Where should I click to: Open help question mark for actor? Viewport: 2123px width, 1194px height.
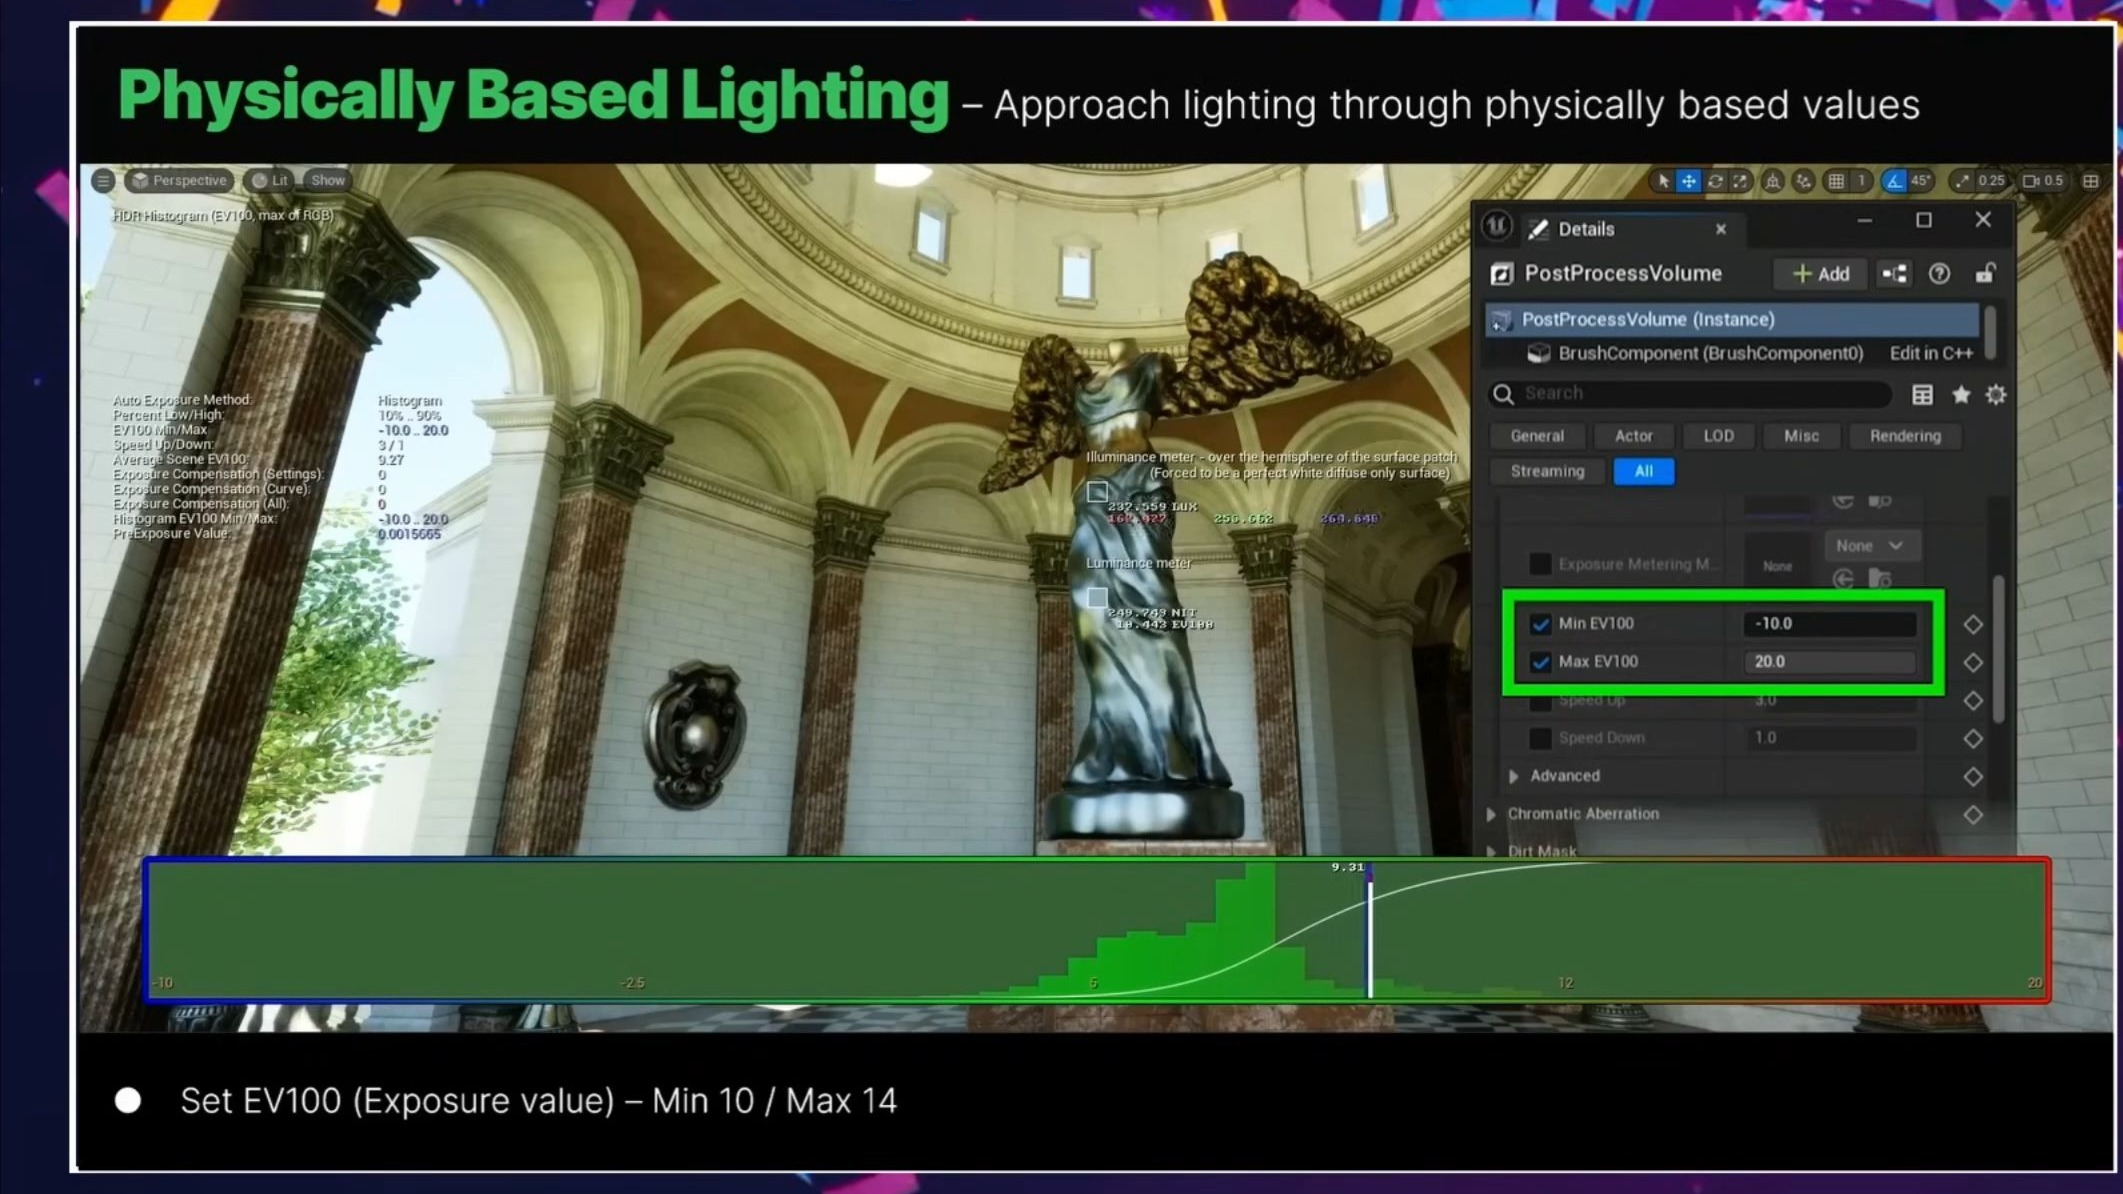(1939, 274)
